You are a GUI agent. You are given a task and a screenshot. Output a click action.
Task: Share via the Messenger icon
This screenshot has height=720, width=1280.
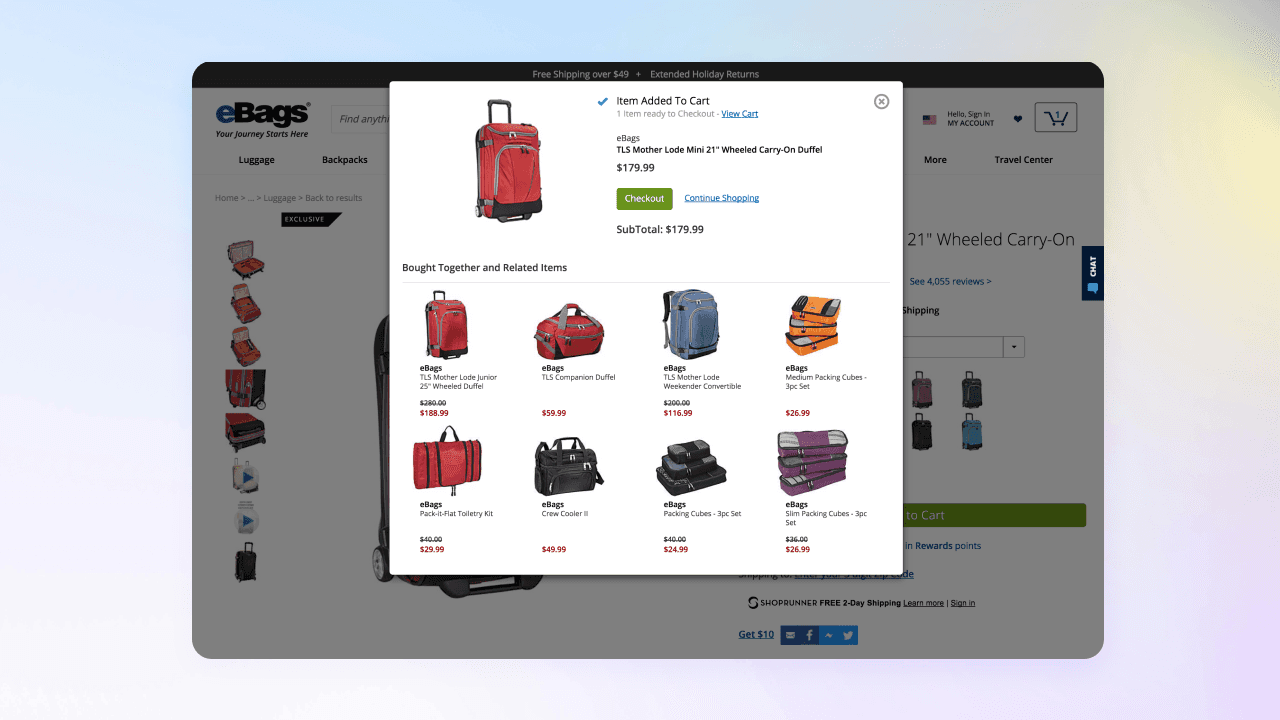click(x=829, y=635)
